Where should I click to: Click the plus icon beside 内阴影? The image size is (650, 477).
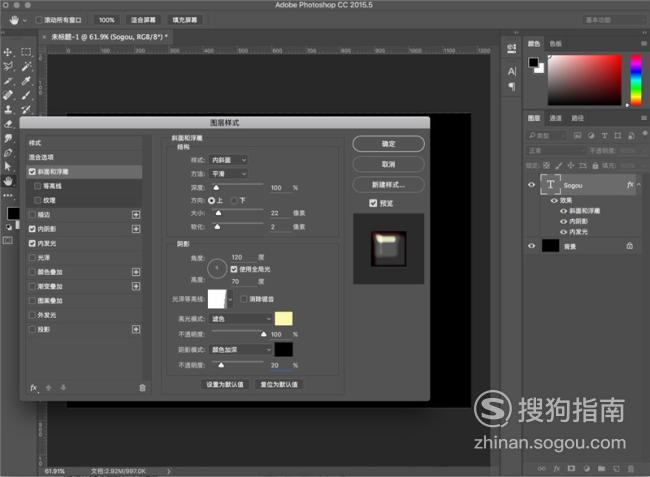136,229
